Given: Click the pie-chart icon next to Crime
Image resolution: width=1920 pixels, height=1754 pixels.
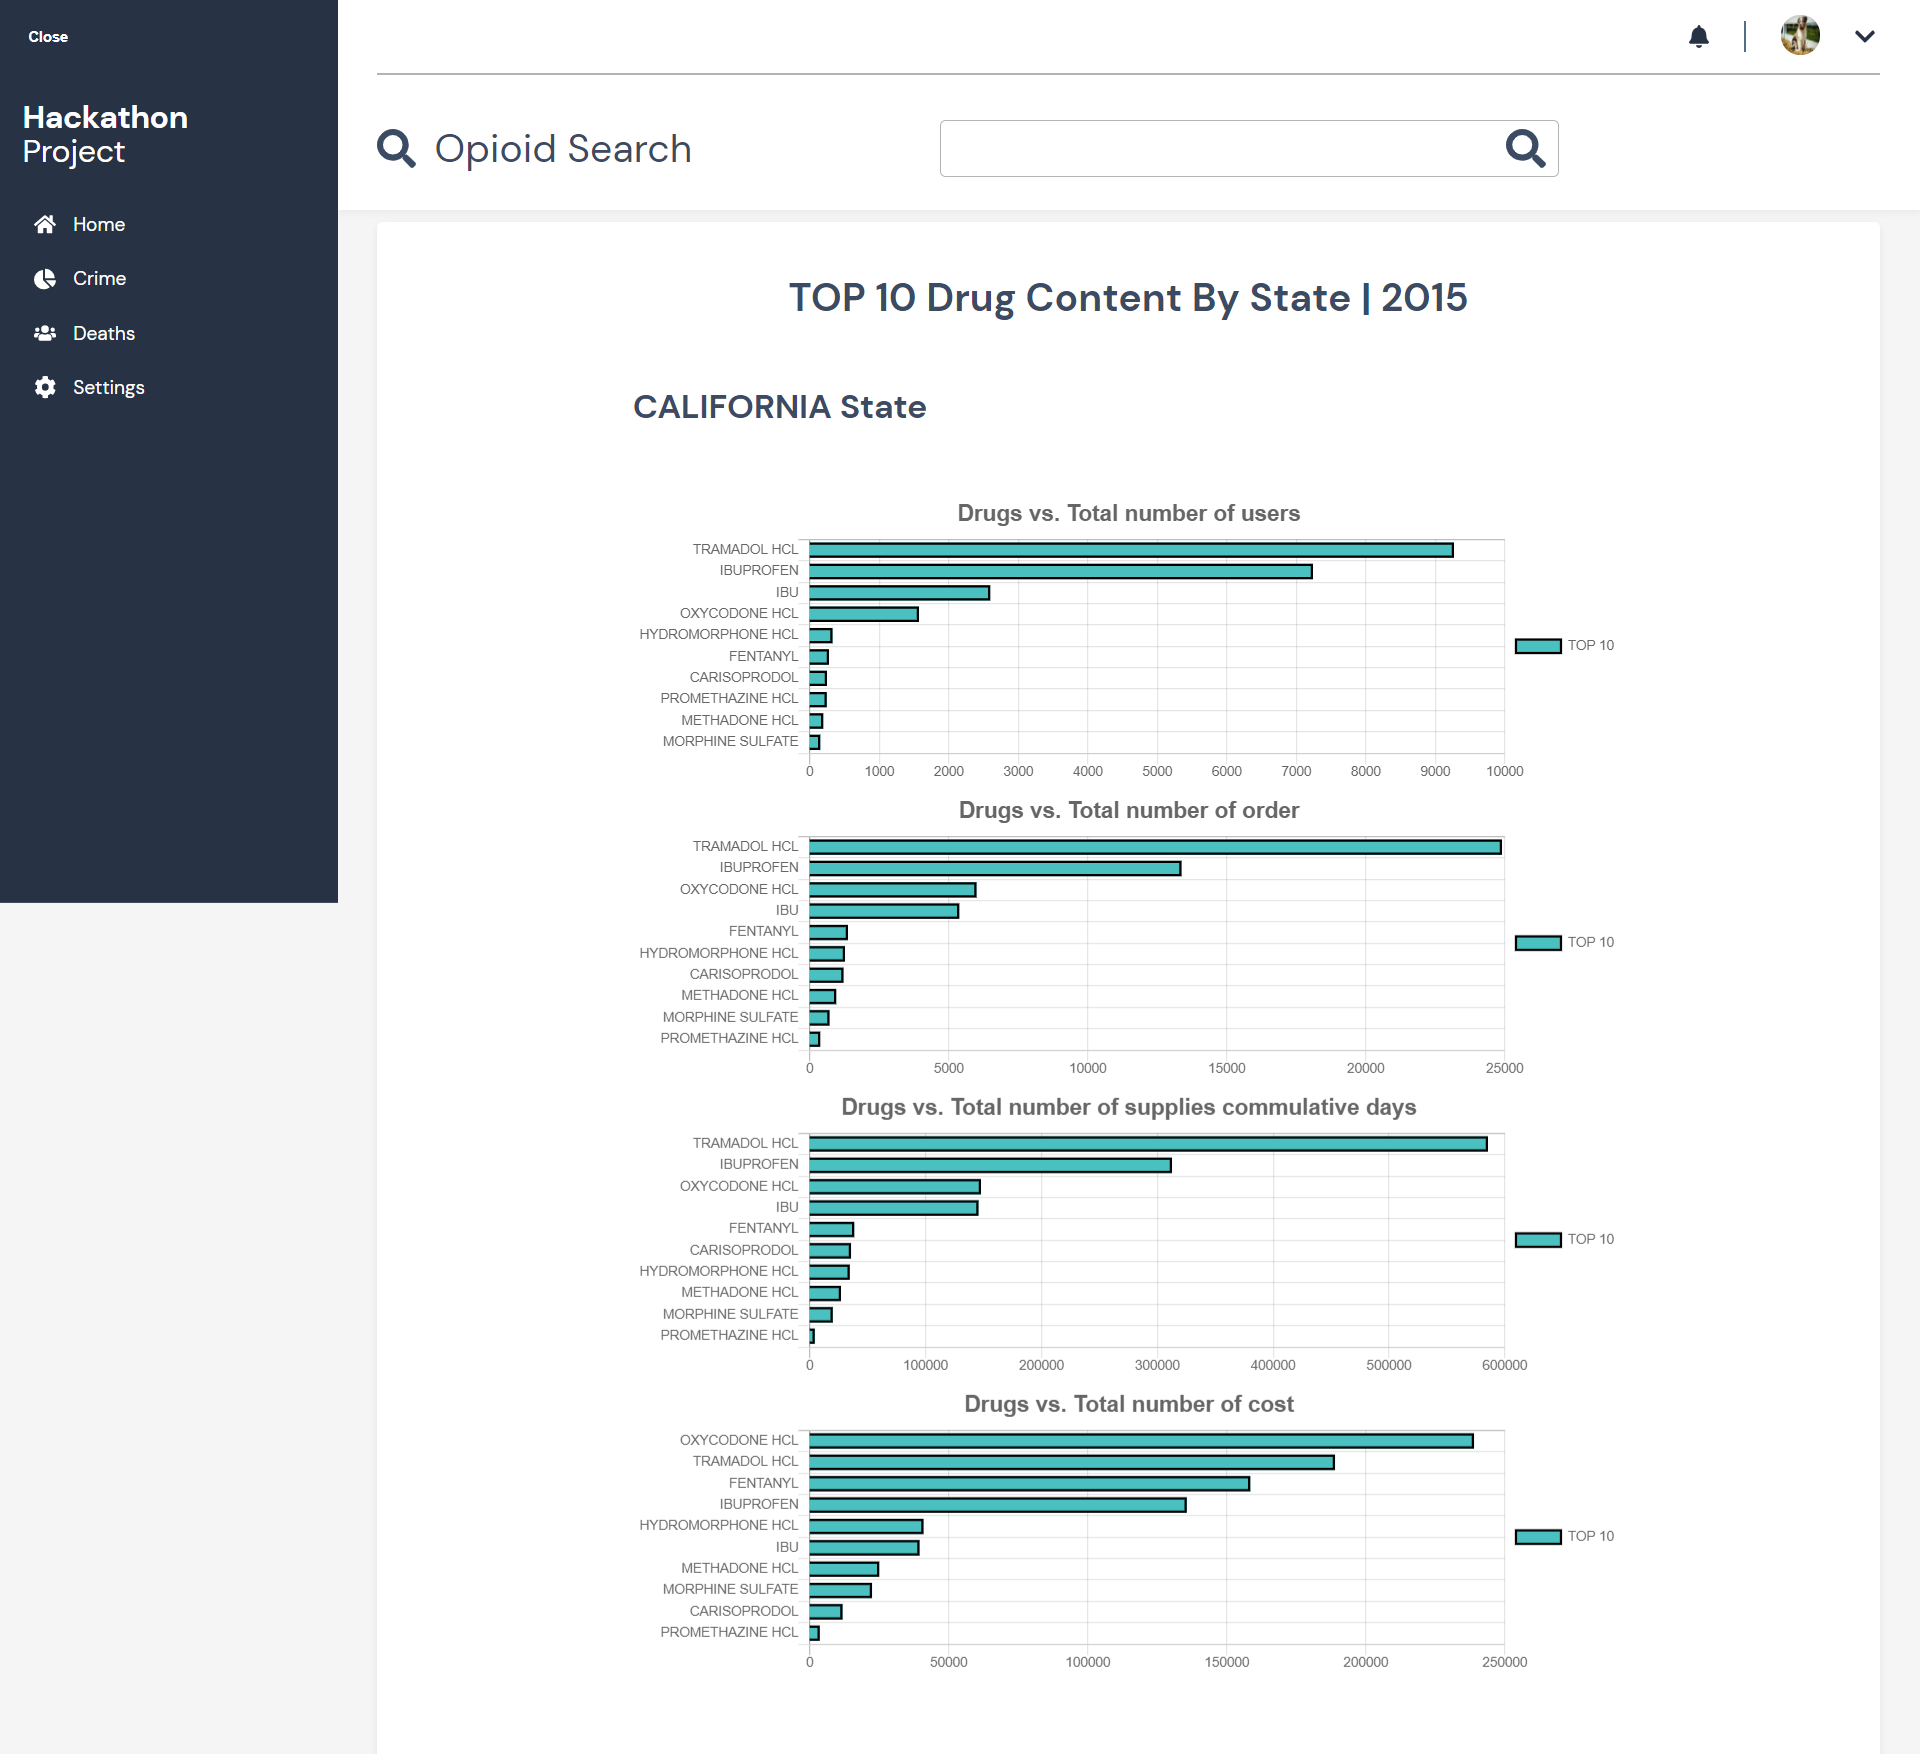Looking at the screenshot, I should pyautogui.click(x=45, y=279).
